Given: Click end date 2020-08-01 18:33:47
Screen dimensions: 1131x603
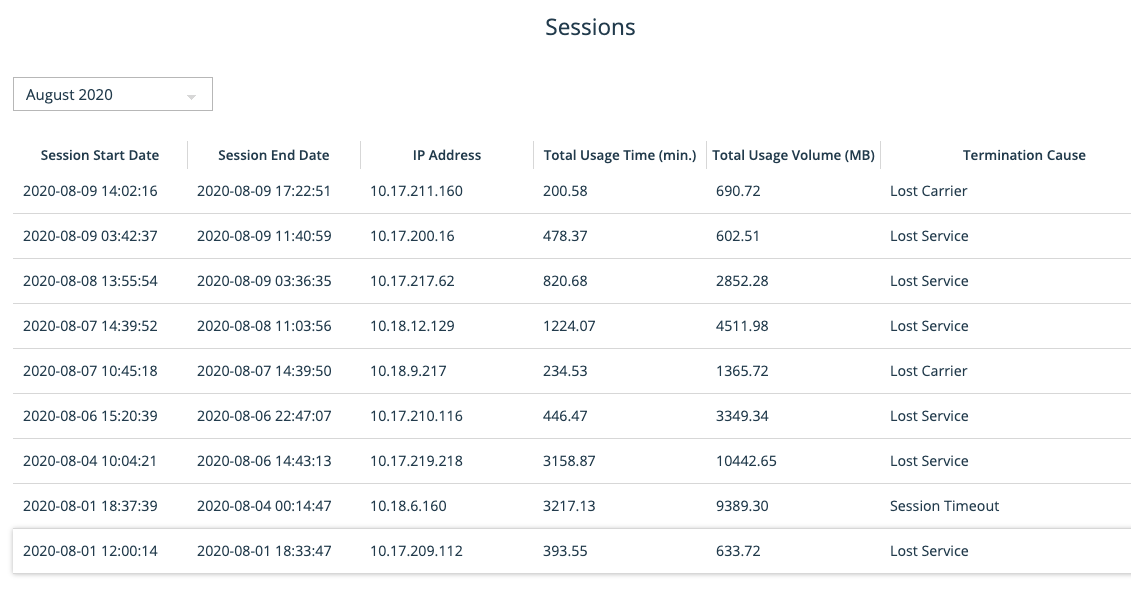Looking at the screenshot, I should [264, 551].
